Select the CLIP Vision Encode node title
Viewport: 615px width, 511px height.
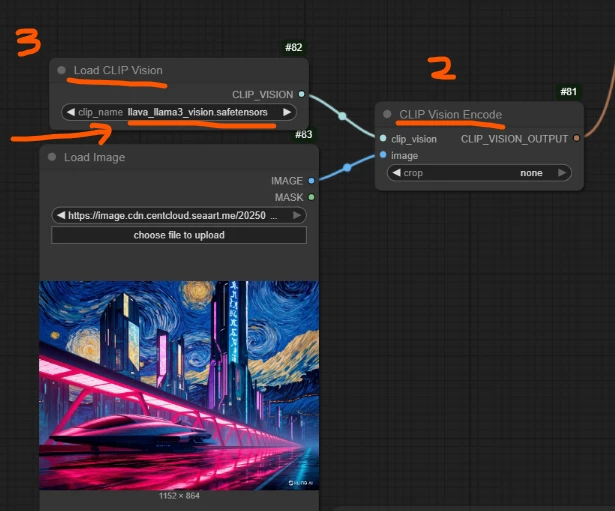(x=450, y=114)
